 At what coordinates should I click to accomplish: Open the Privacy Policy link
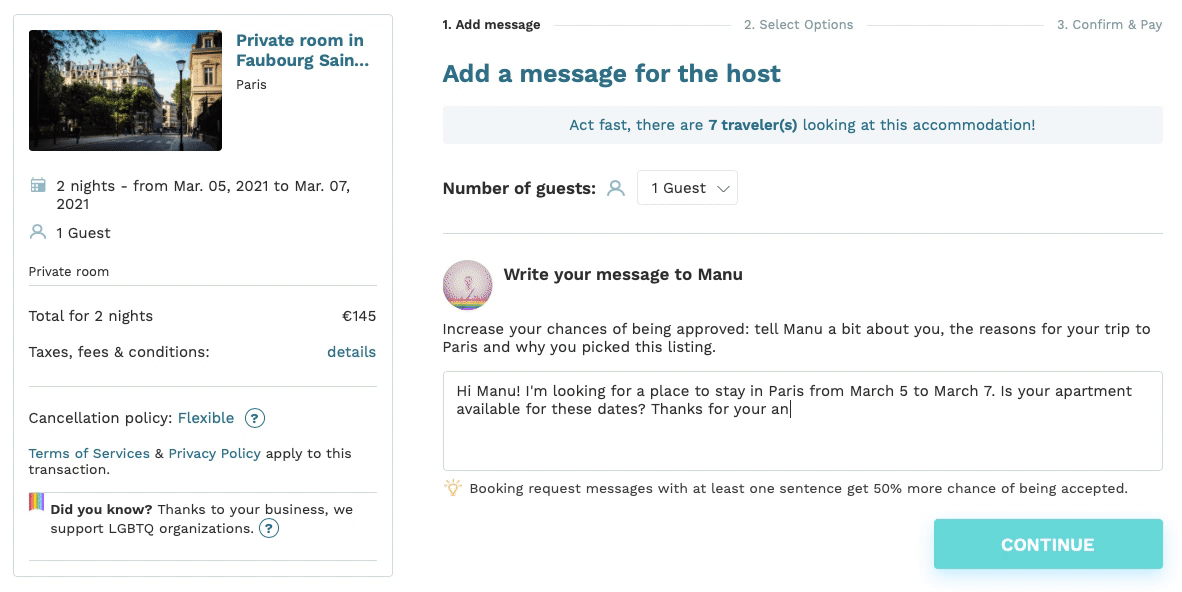pos(214,453)
